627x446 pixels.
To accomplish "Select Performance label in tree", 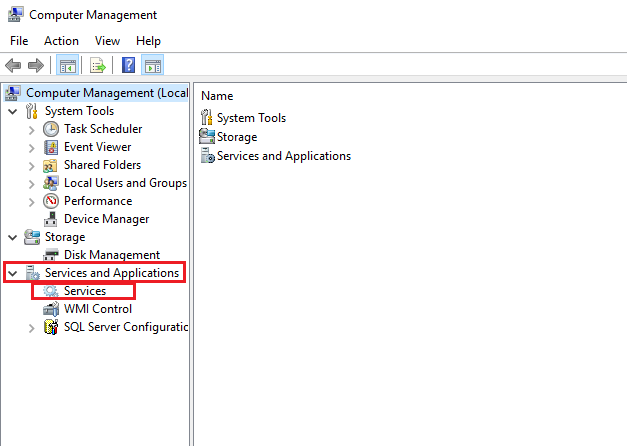I will point(98,201).
